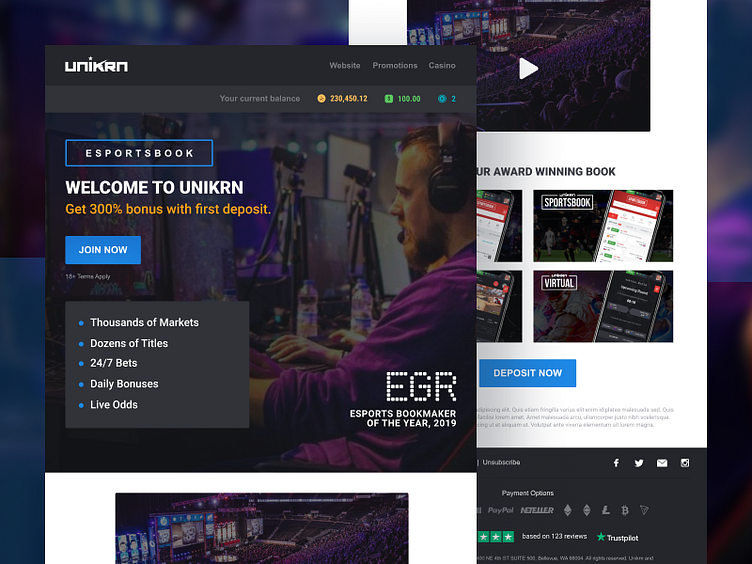752x564 pixels.
Task: Click the gold coin balance icon
Action: click(321, 98)
